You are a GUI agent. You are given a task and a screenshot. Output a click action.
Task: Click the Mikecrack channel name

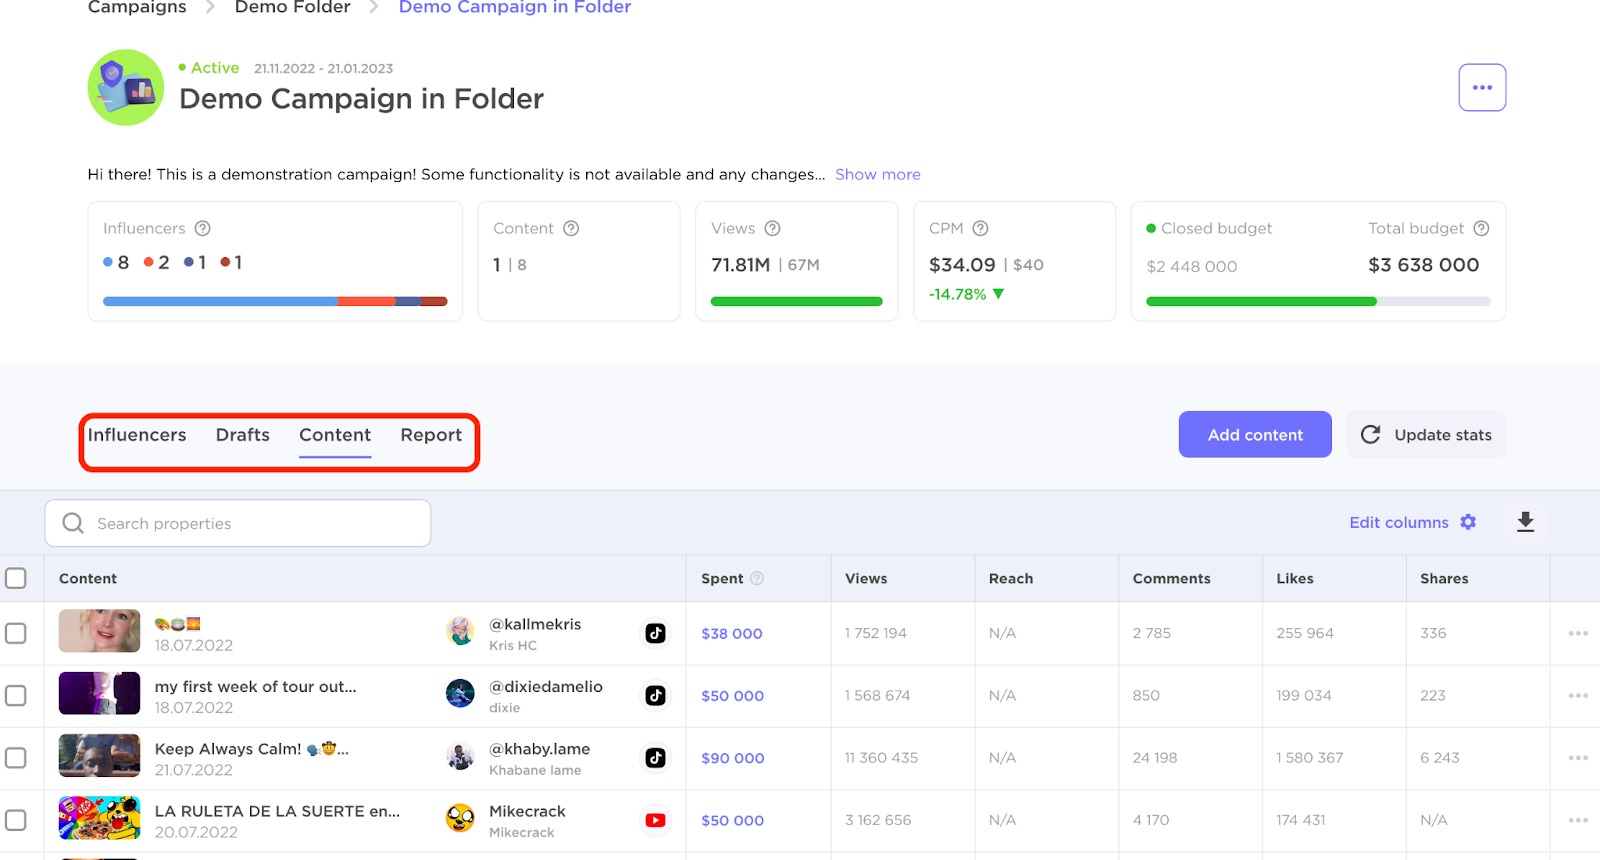point(527,811)
